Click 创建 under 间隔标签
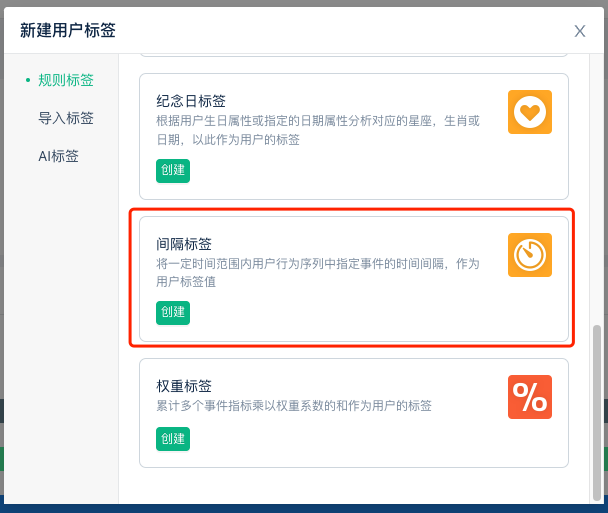Image resolution: width=608 pixels, height=513 pixels. pos(173,313)
